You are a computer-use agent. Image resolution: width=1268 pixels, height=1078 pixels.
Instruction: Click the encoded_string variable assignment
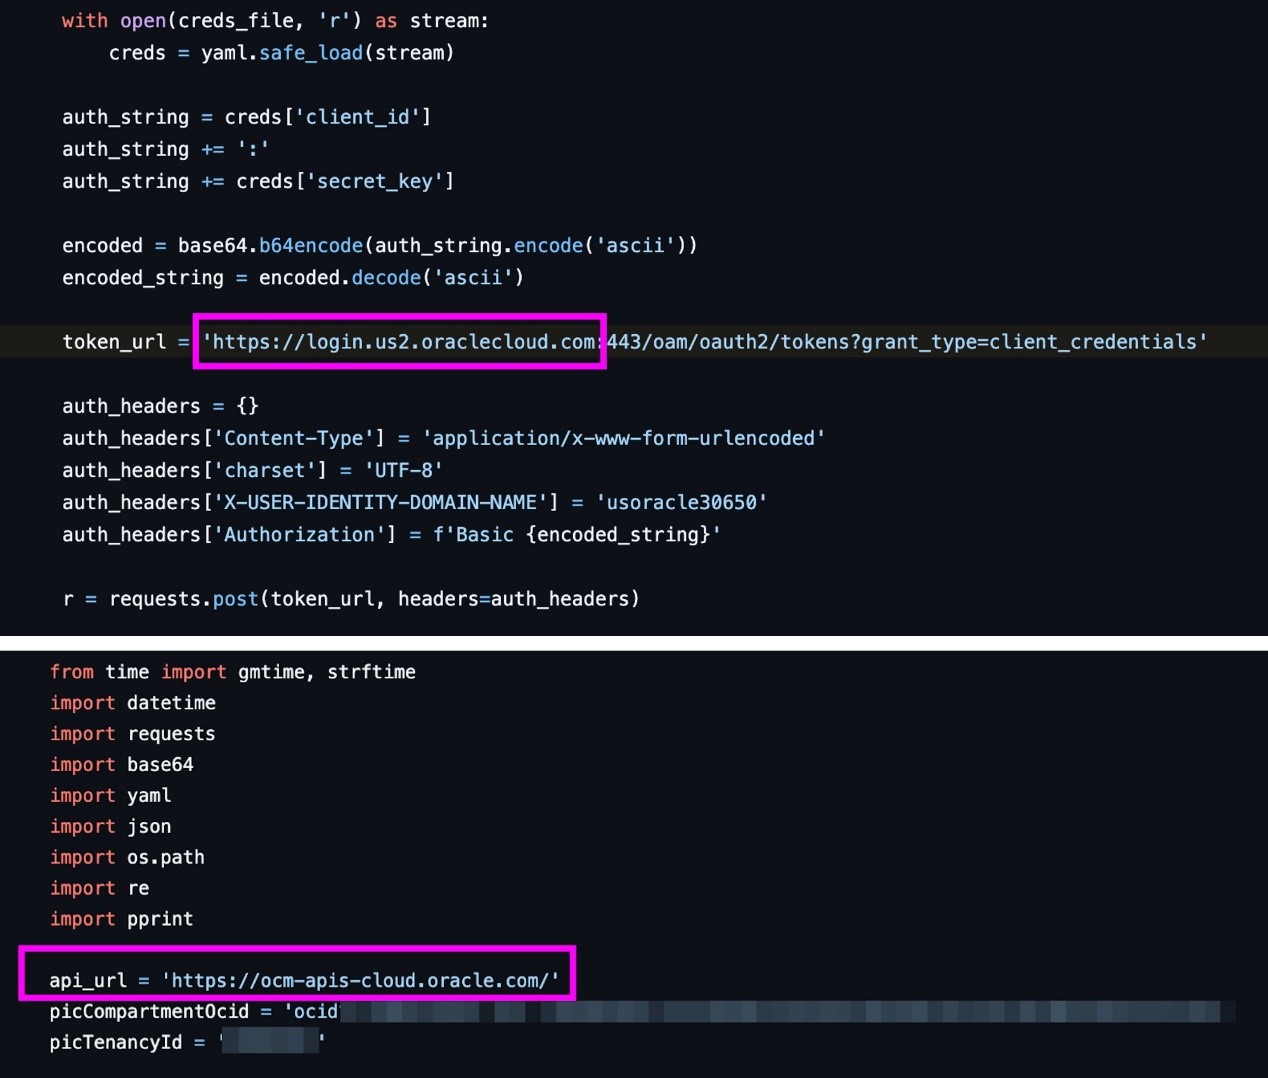[x=142, y=278]
